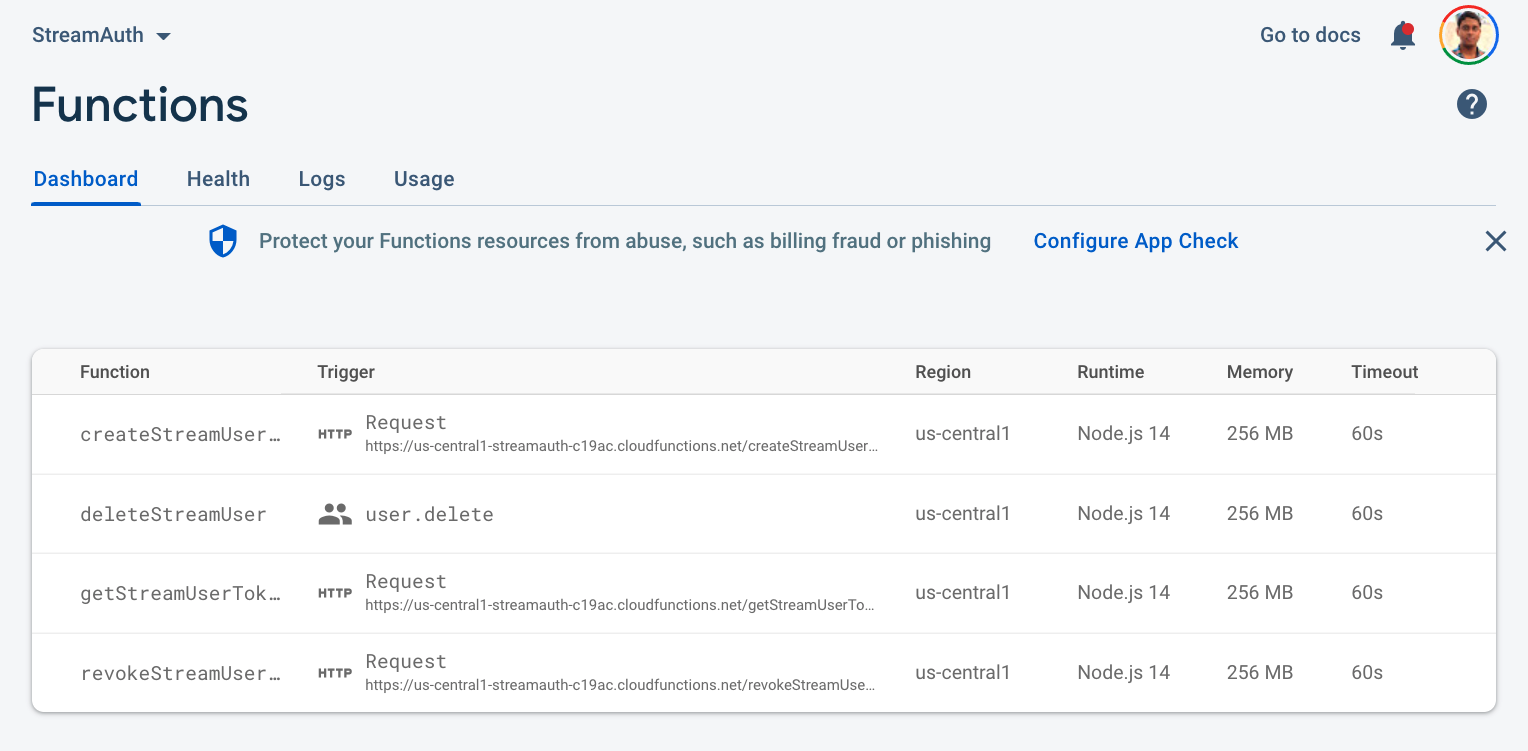The height and width of the screenshot is (751, 1528).
Task: Click the user.delete trigger text
Action: tap(429, 514)
